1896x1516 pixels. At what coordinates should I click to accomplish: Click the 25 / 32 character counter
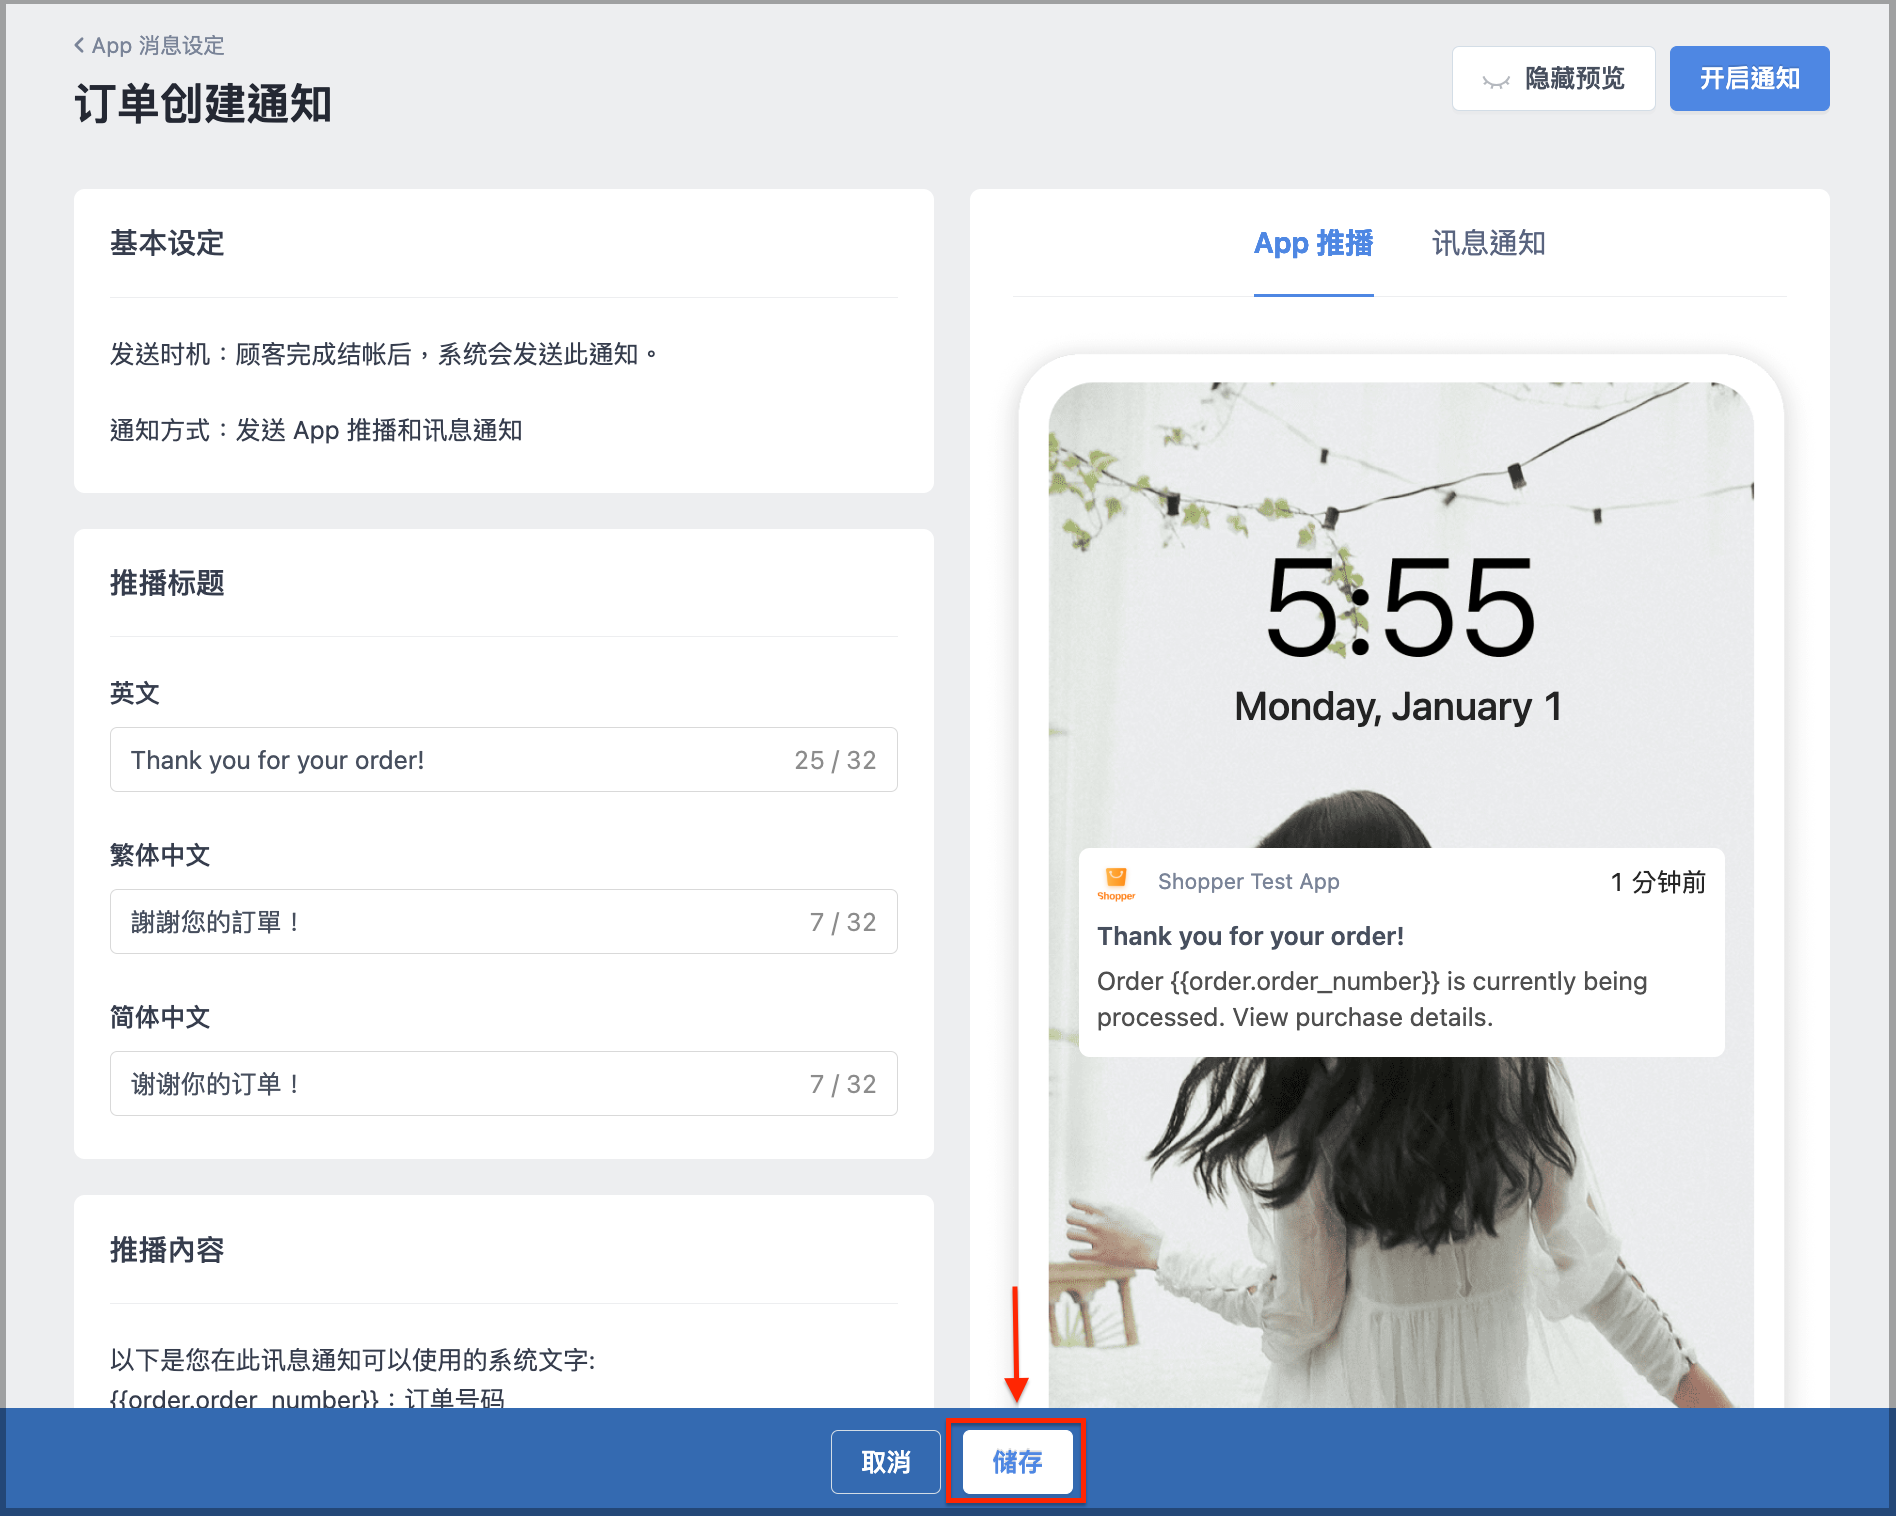[x=835, y=760]
